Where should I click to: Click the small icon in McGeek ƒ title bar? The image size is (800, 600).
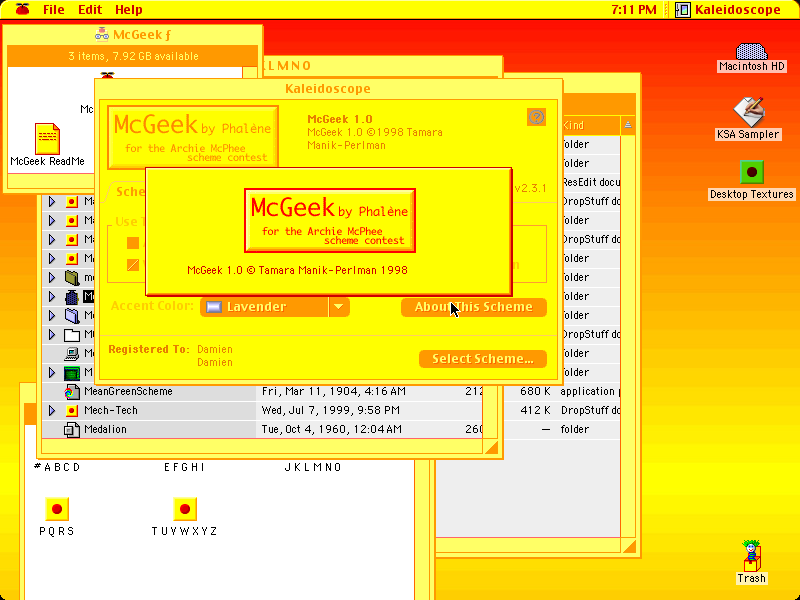(x=102, y=34)
